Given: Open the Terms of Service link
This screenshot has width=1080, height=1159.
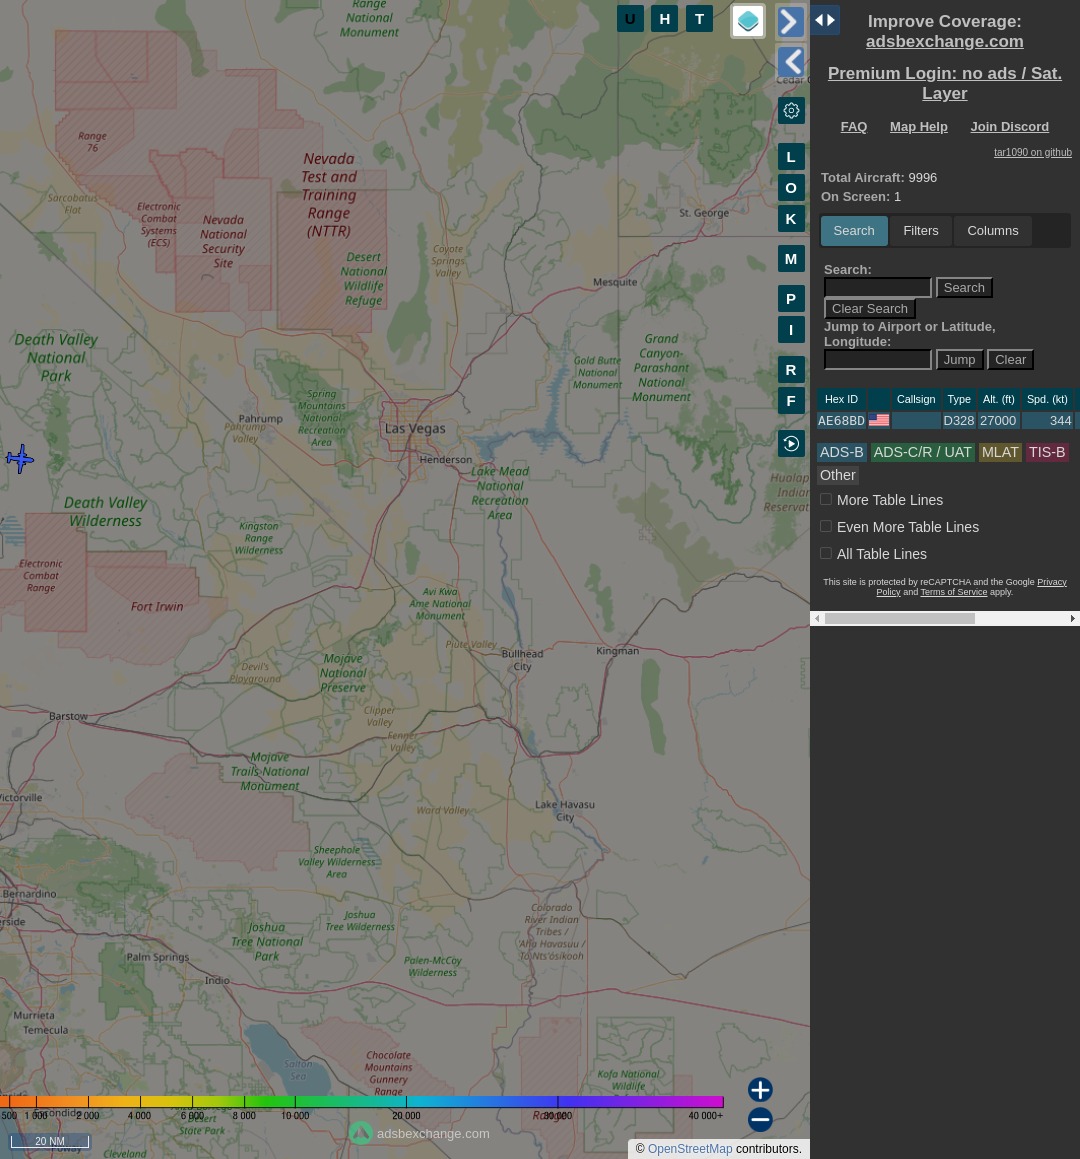Looking at the screenshot, I should 954,592.
